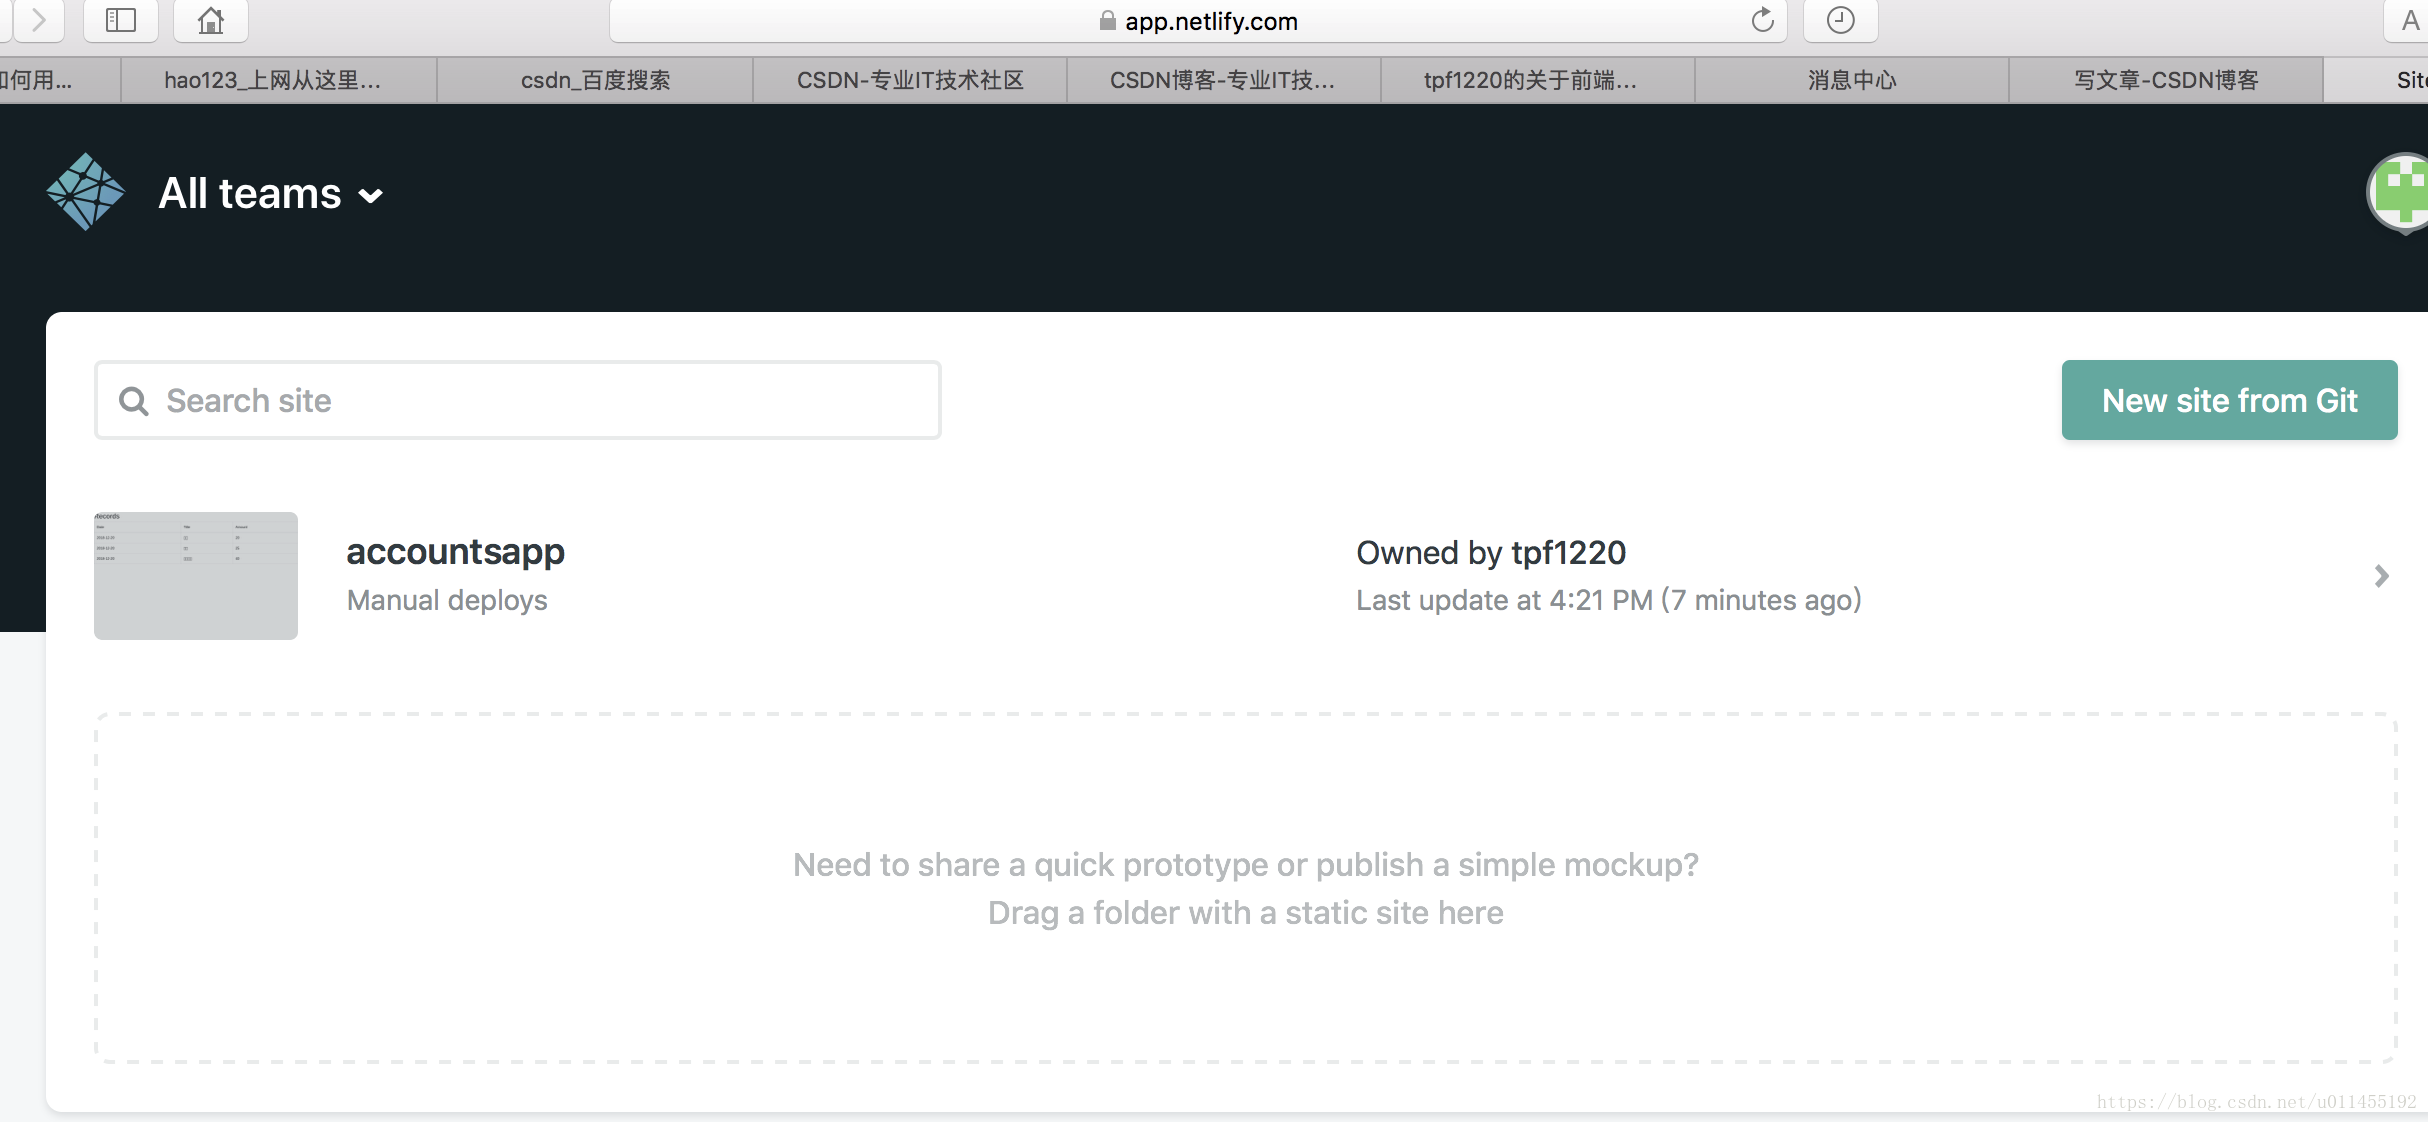Switch to hao123 tab
This screenshot has width=2428, height=1122.
tap(277, 80)
